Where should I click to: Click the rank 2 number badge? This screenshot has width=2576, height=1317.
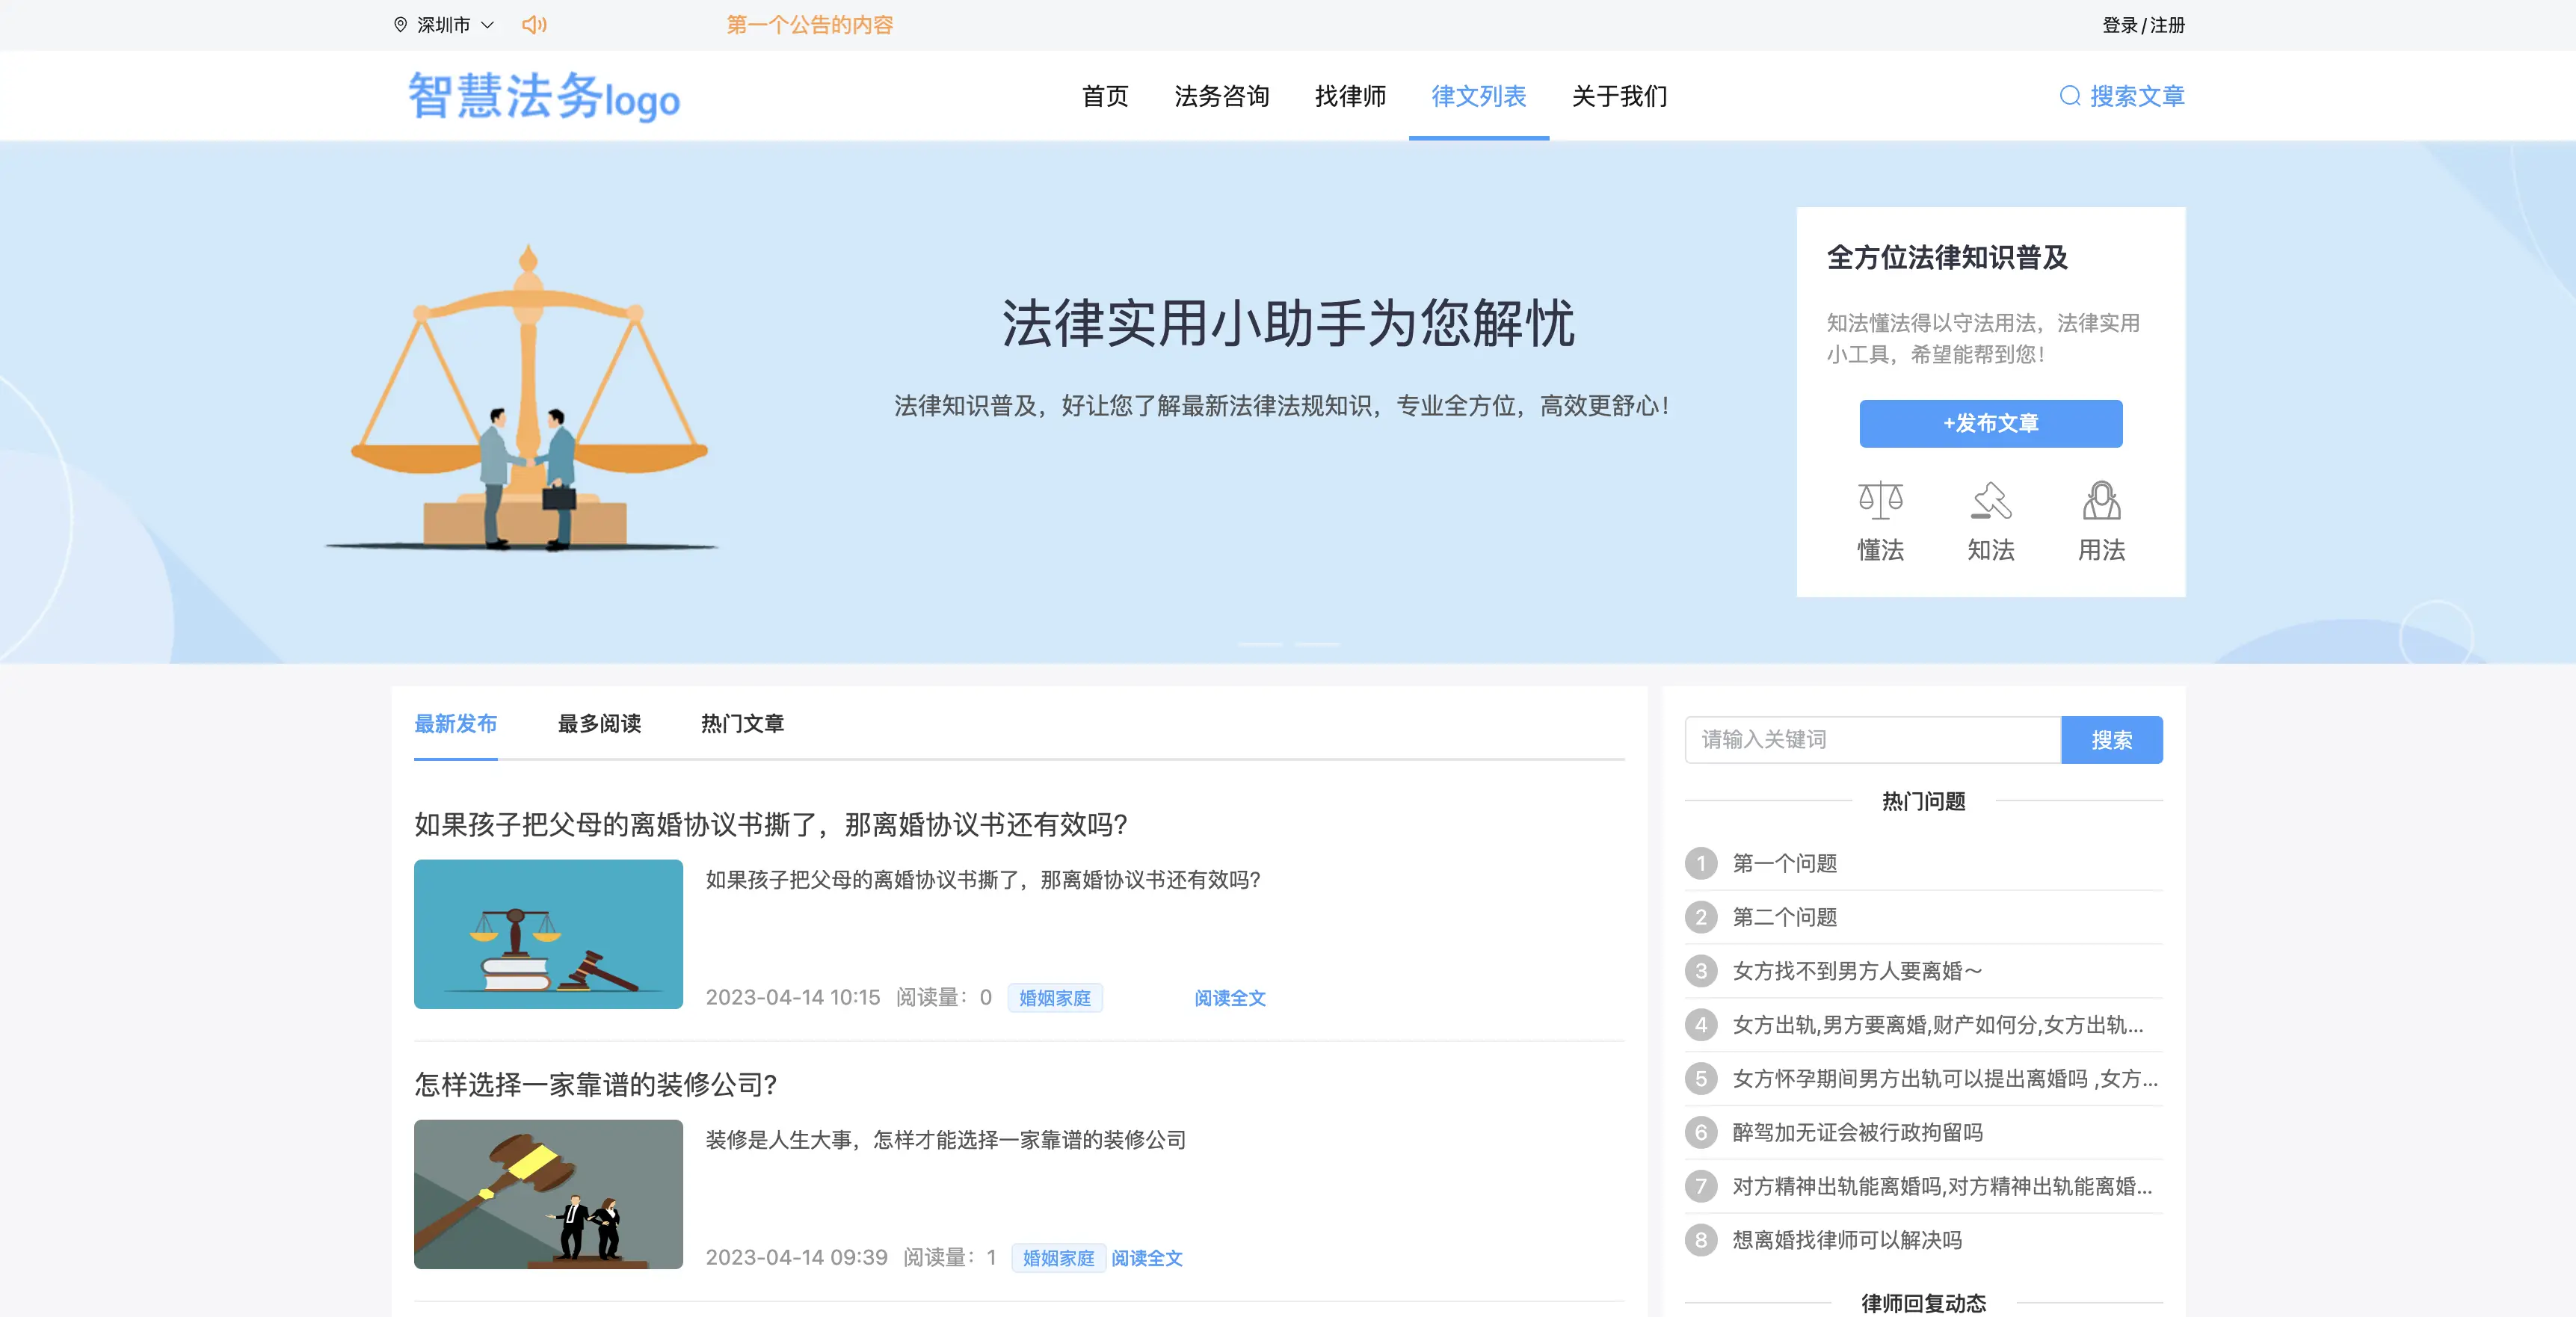tap(1700, 916)
